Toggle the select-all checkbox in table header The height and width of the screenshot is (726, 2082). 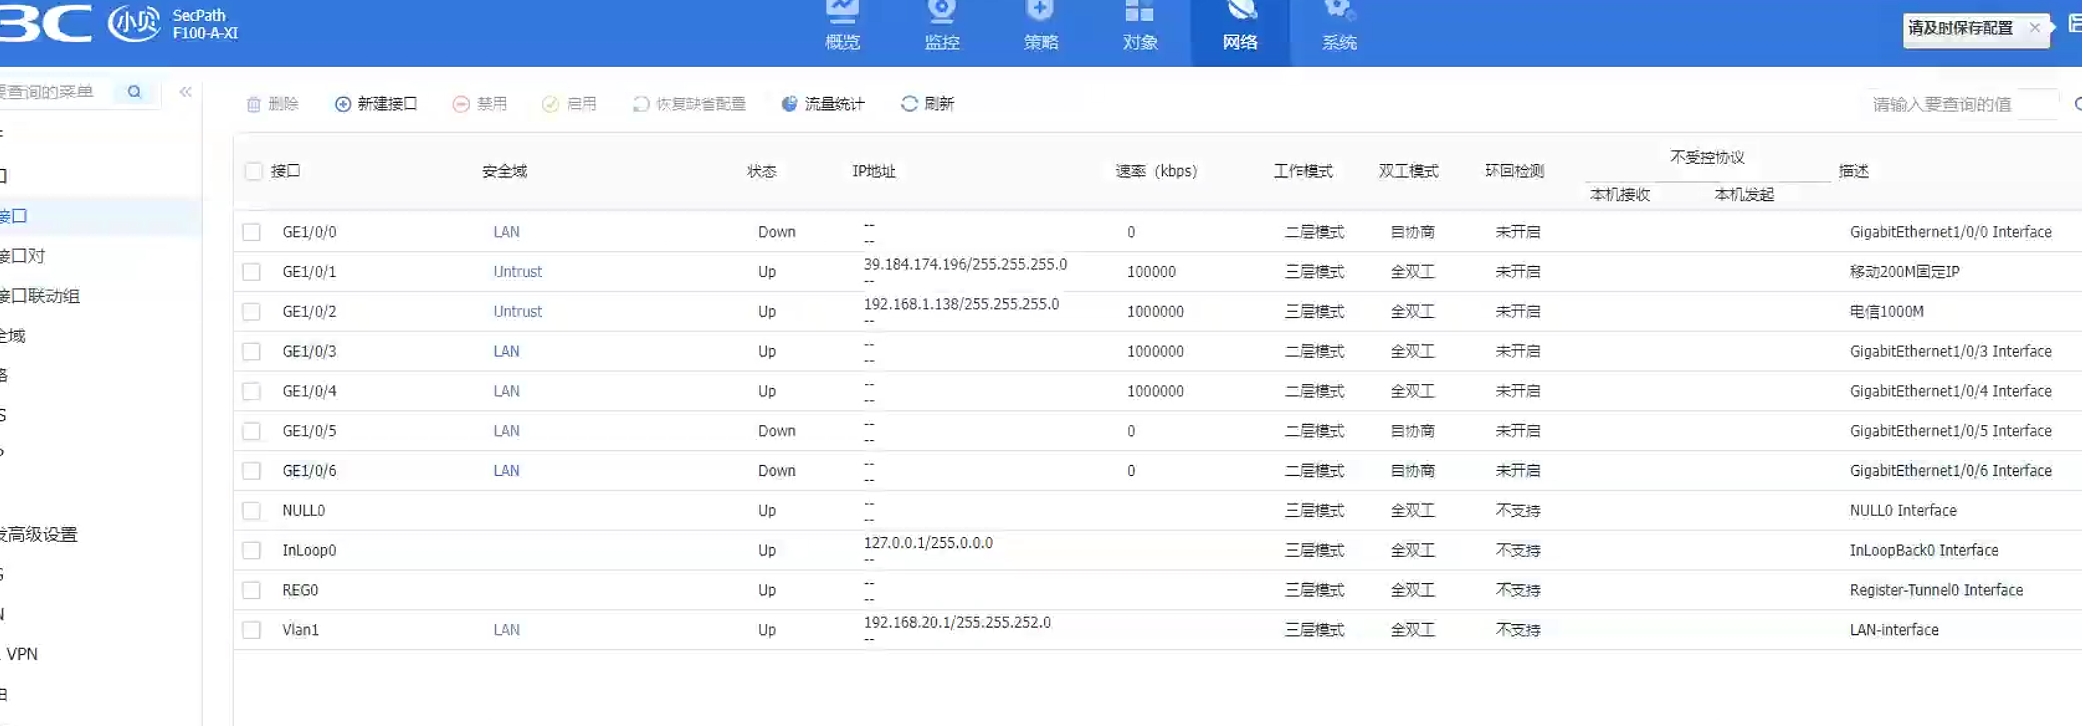click(x=253, y=171)
